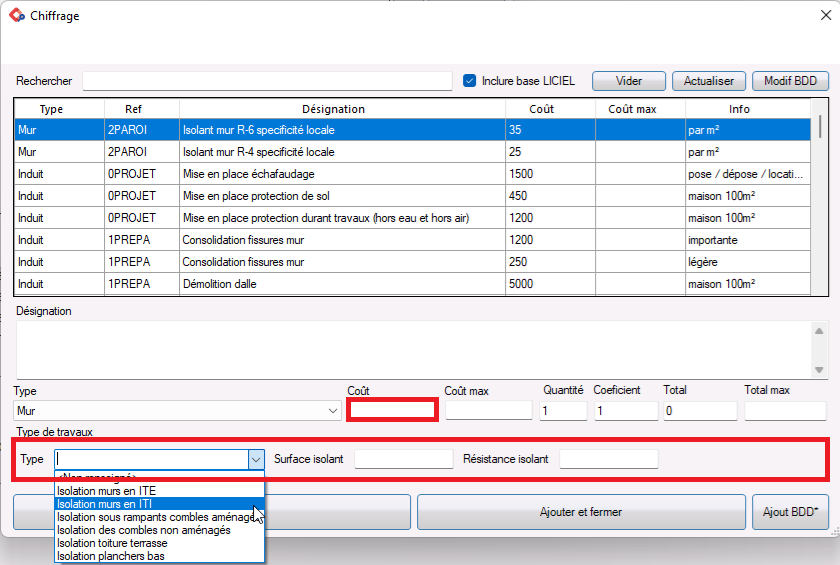840x565 pixels.
Task: Choose Isolation sous rampants combles aménagés
Action: tap(160, 517)
